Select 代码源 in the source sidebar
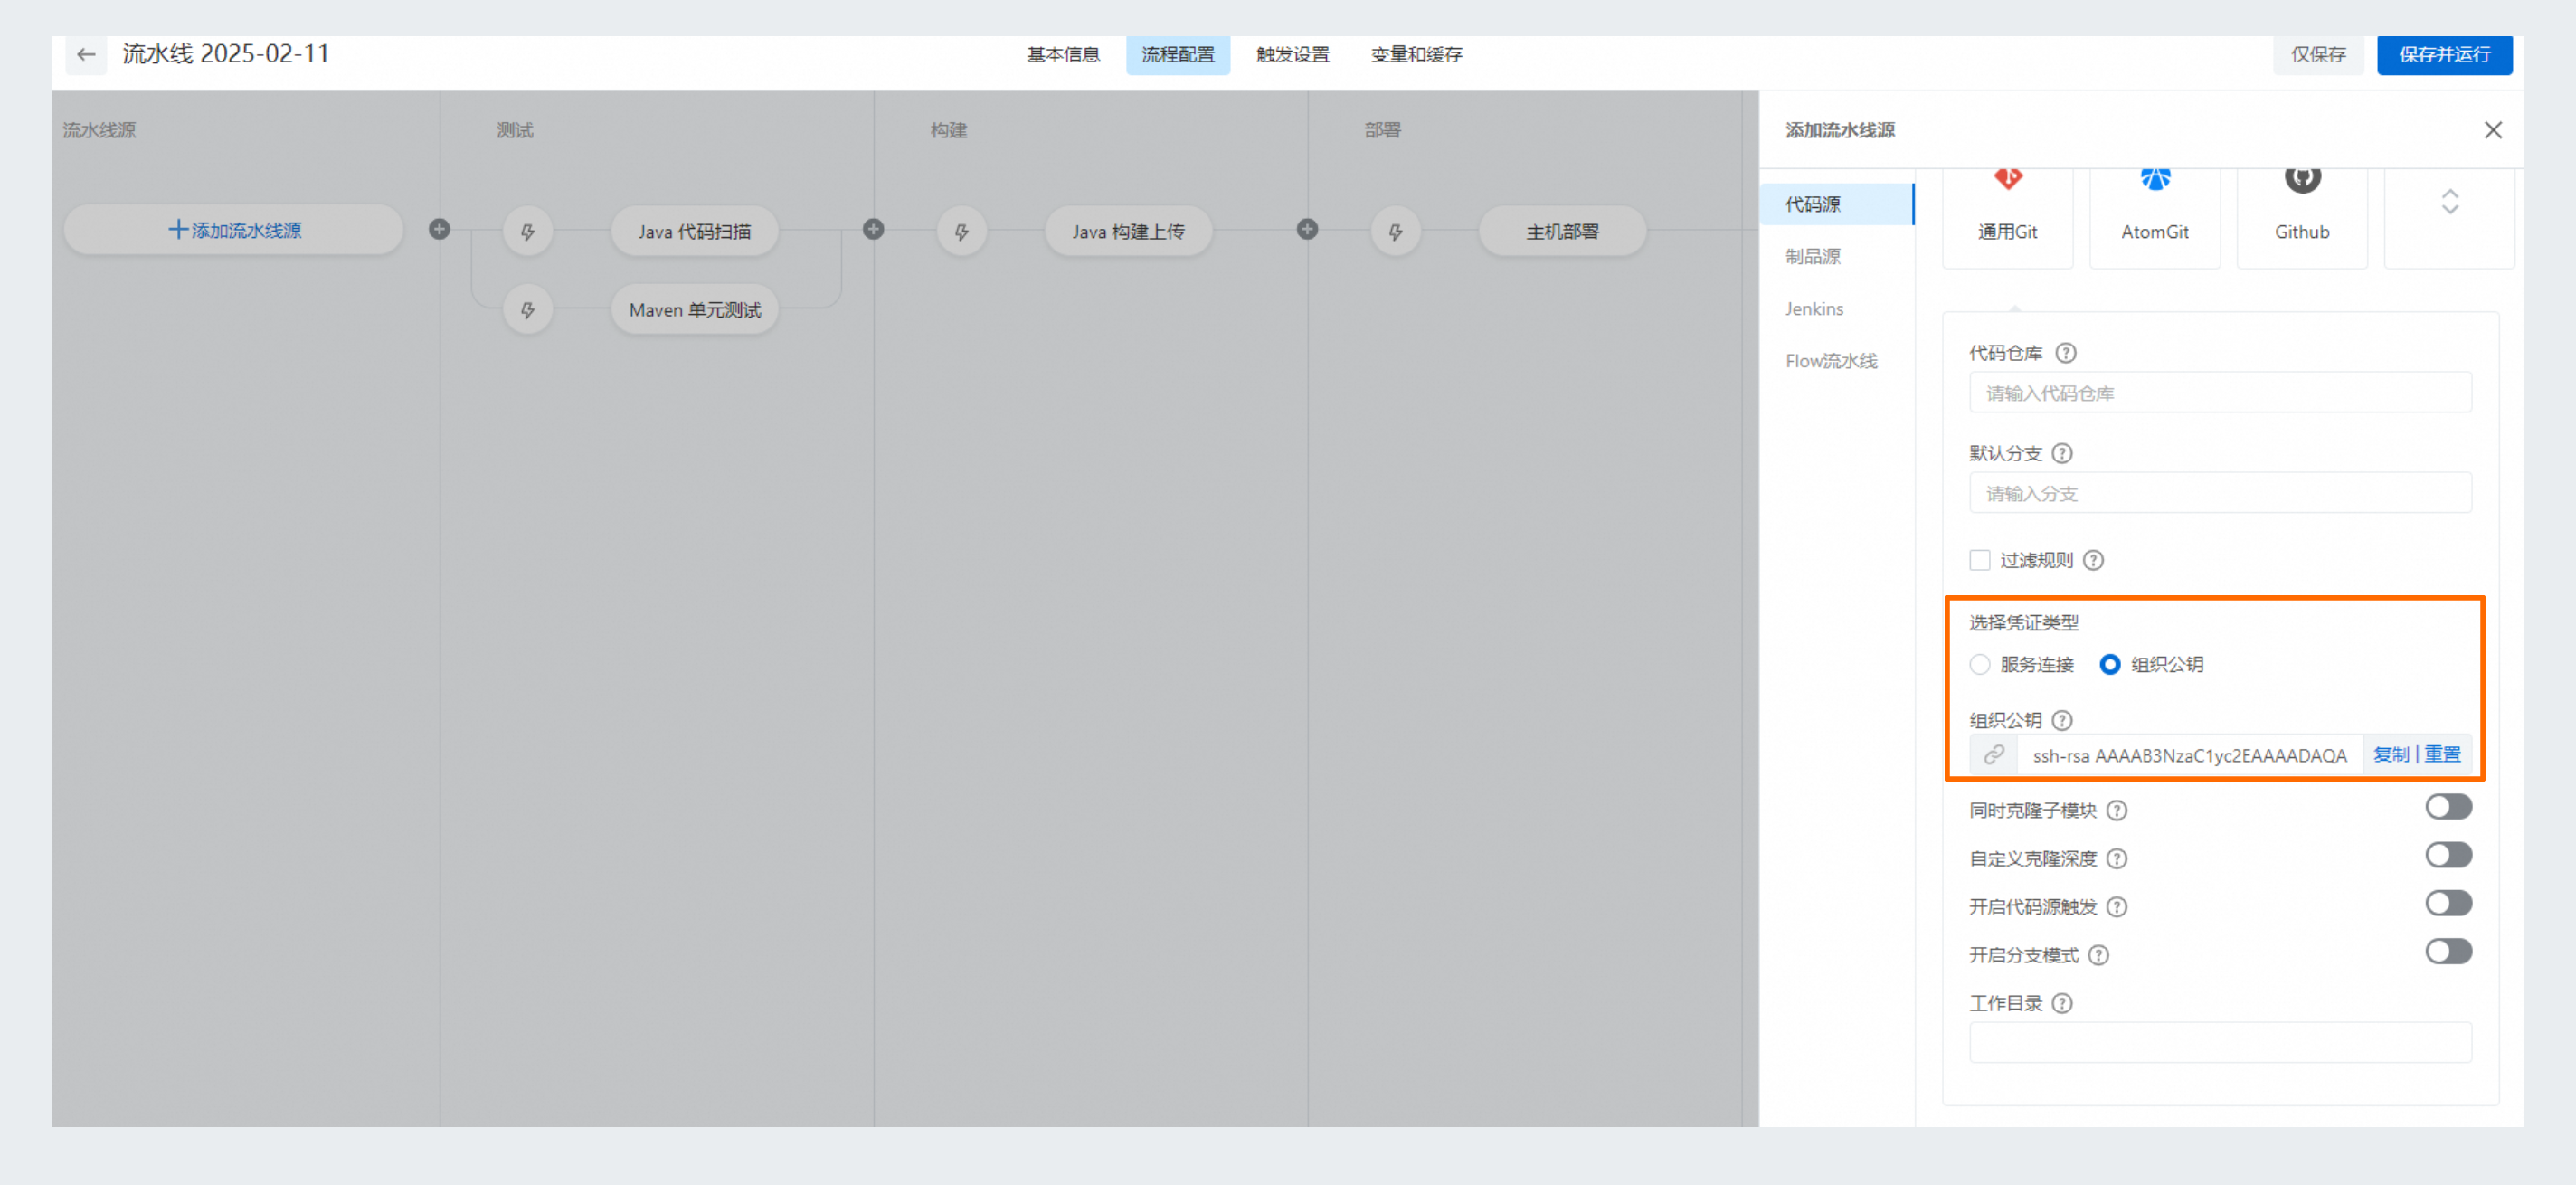The height and width of the screenshot is (1185, 2576). point(1837,204)
